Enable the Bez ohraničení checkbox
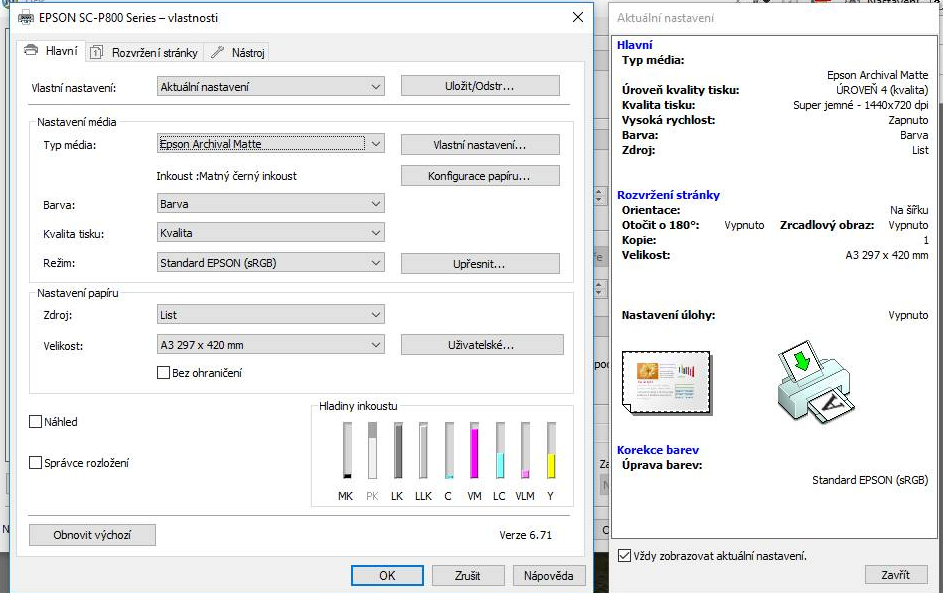Screen dimensions: 943x593 point(163,373)
